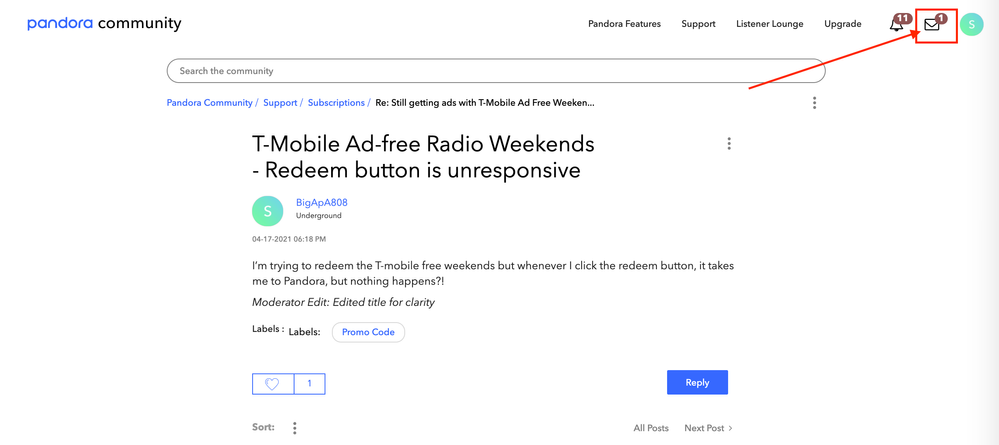Viewport: 999px width, 445px height.
Task: Go to the Listener Lounge
Action: coord(769,24)
